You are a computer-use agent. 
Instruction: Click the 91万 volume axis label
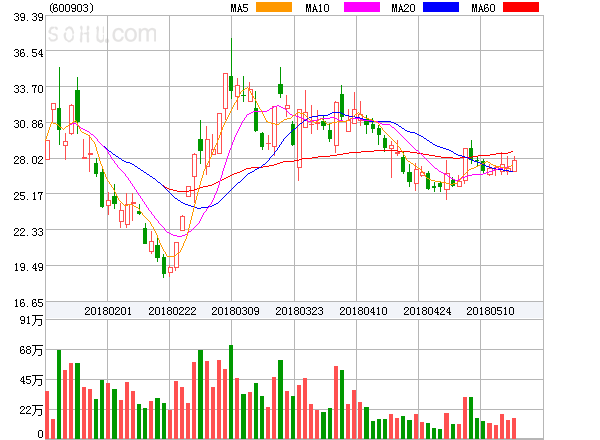coord(31,320)
